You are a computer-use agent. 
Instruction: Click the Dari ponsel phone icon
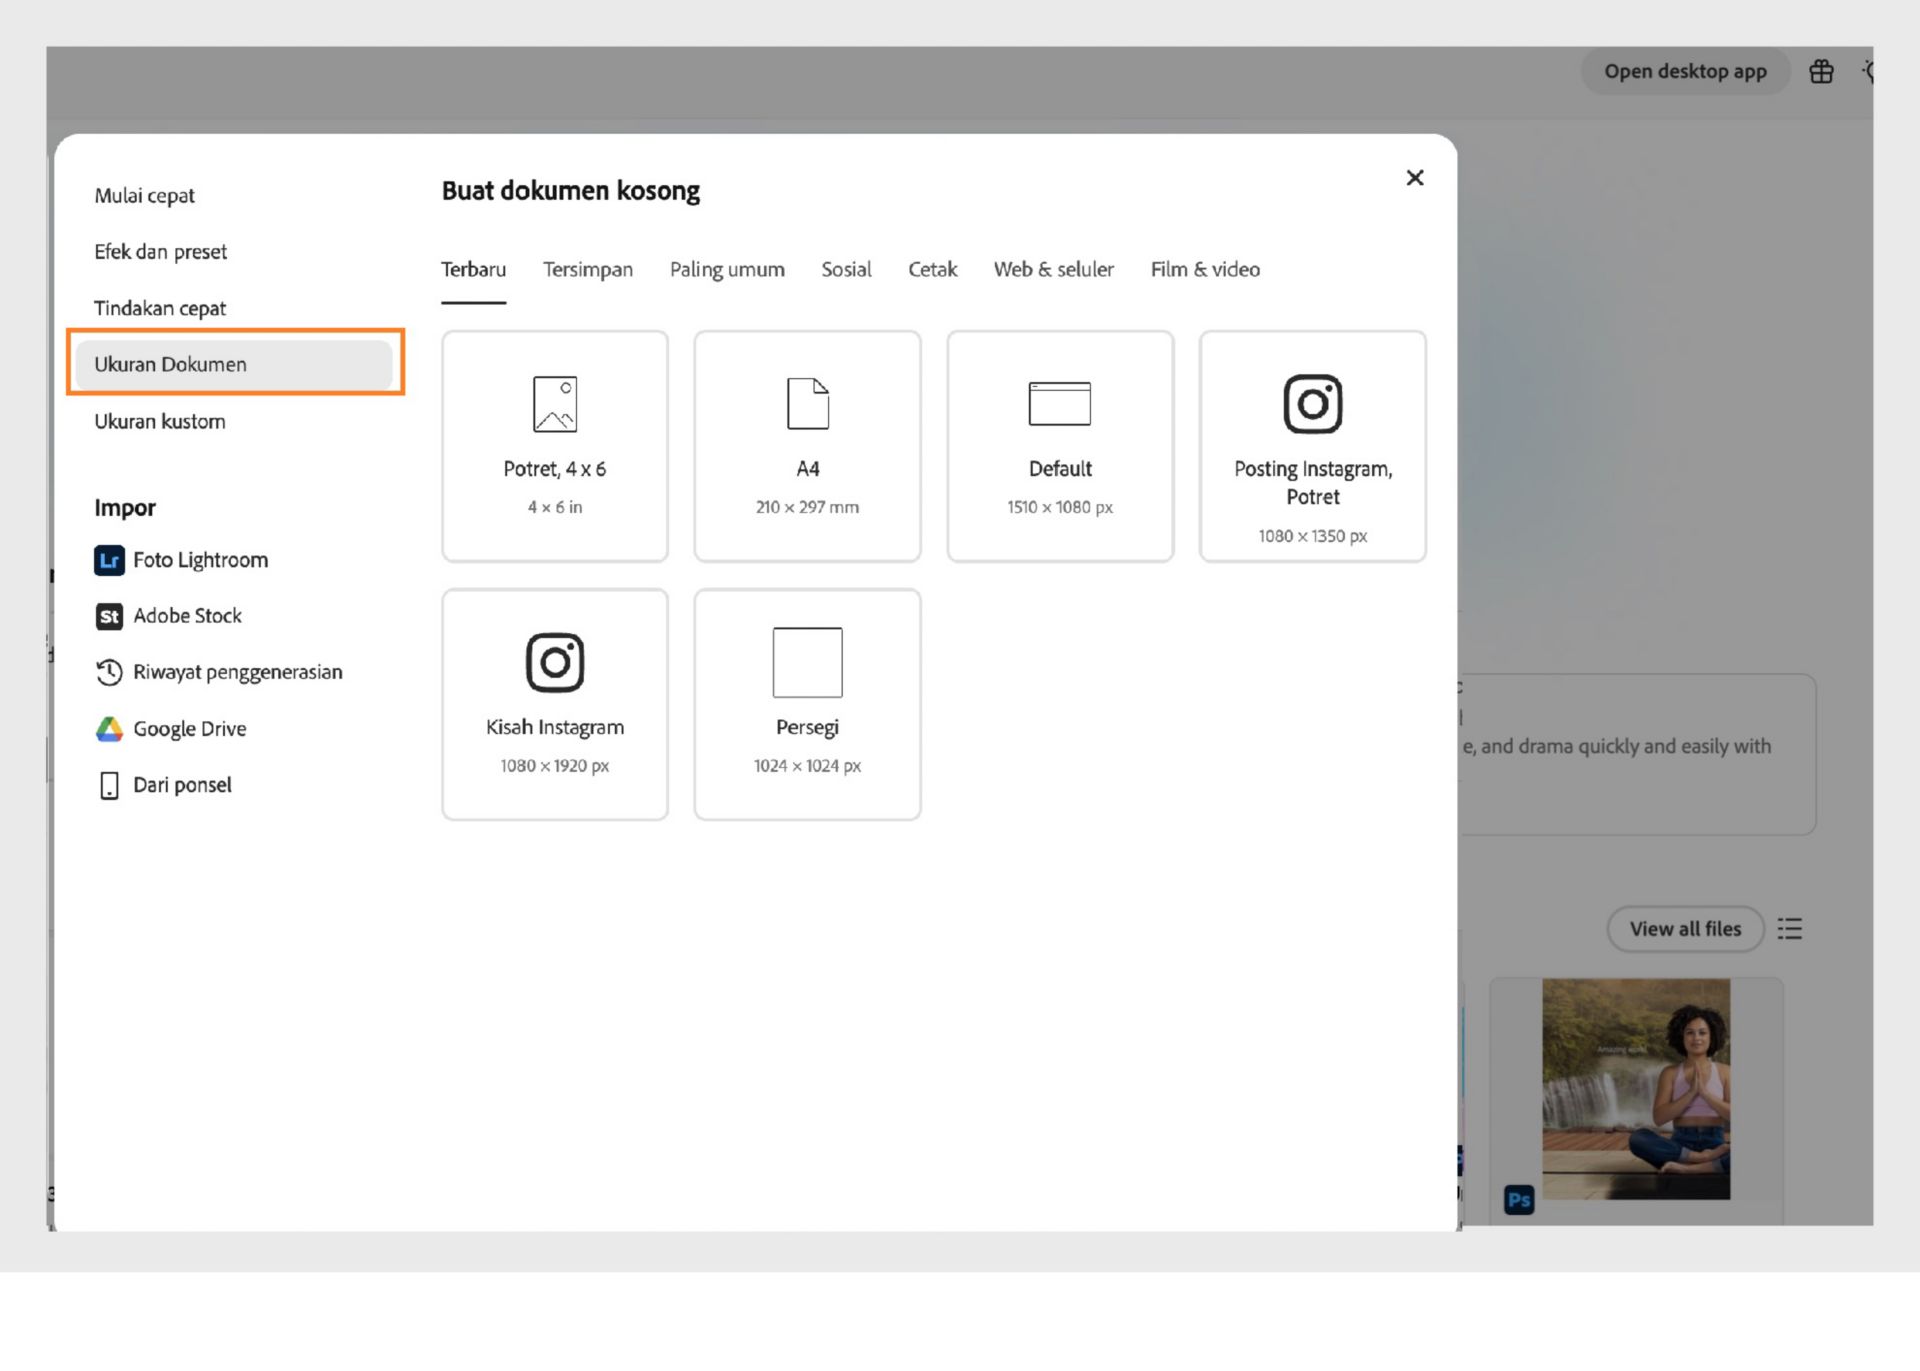109,786
